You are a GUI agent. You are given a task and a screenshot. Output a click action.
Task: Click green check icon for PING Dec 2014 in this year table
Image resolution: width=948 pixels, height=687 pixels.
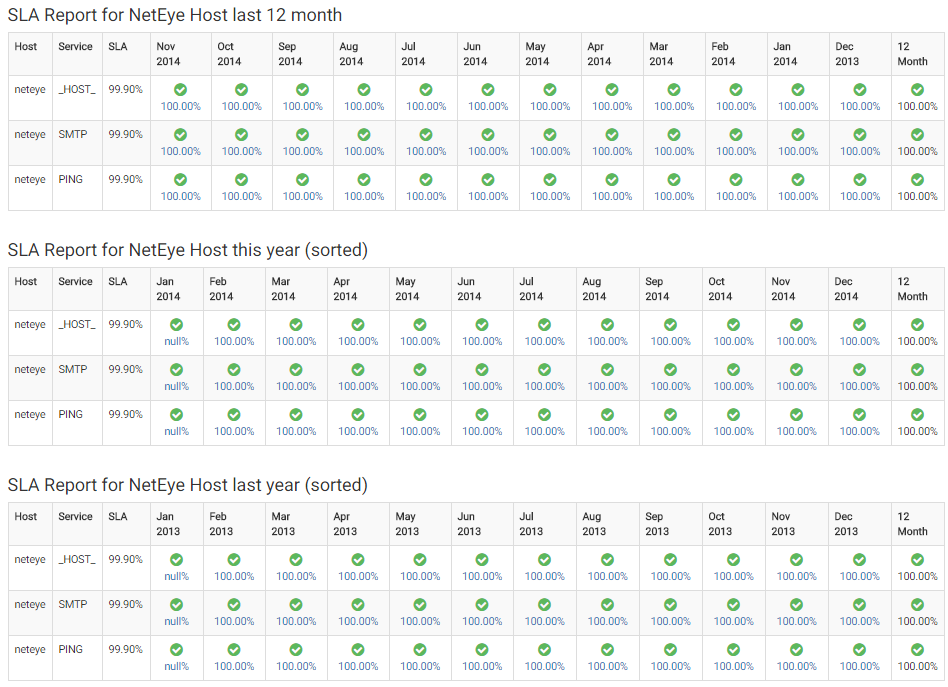point(859,414)
